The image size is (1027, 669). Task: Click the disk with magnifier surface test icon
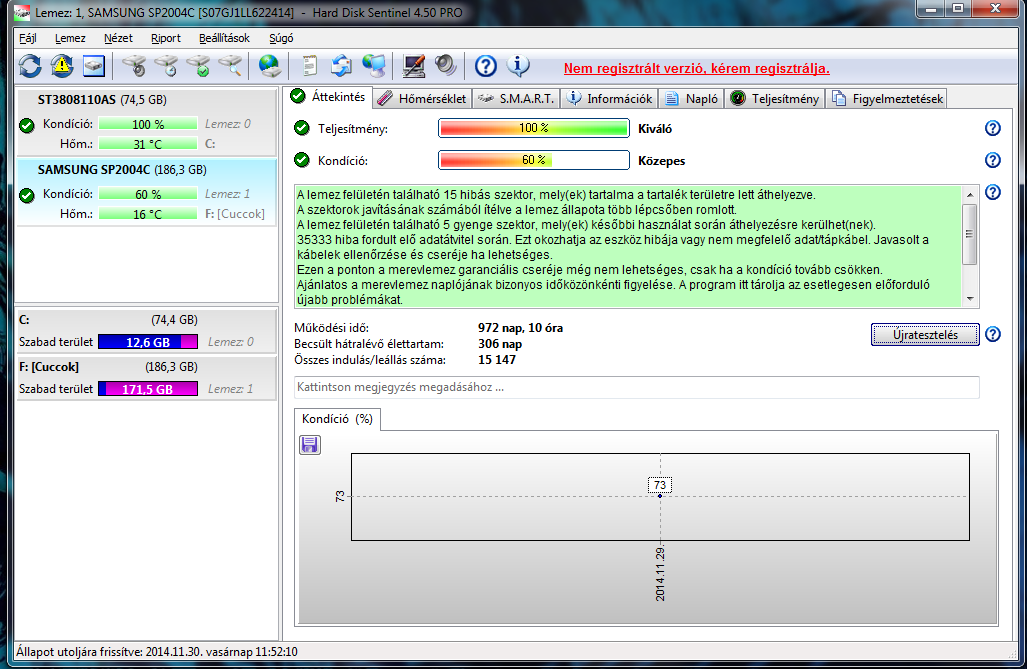[x=231, y=66]
